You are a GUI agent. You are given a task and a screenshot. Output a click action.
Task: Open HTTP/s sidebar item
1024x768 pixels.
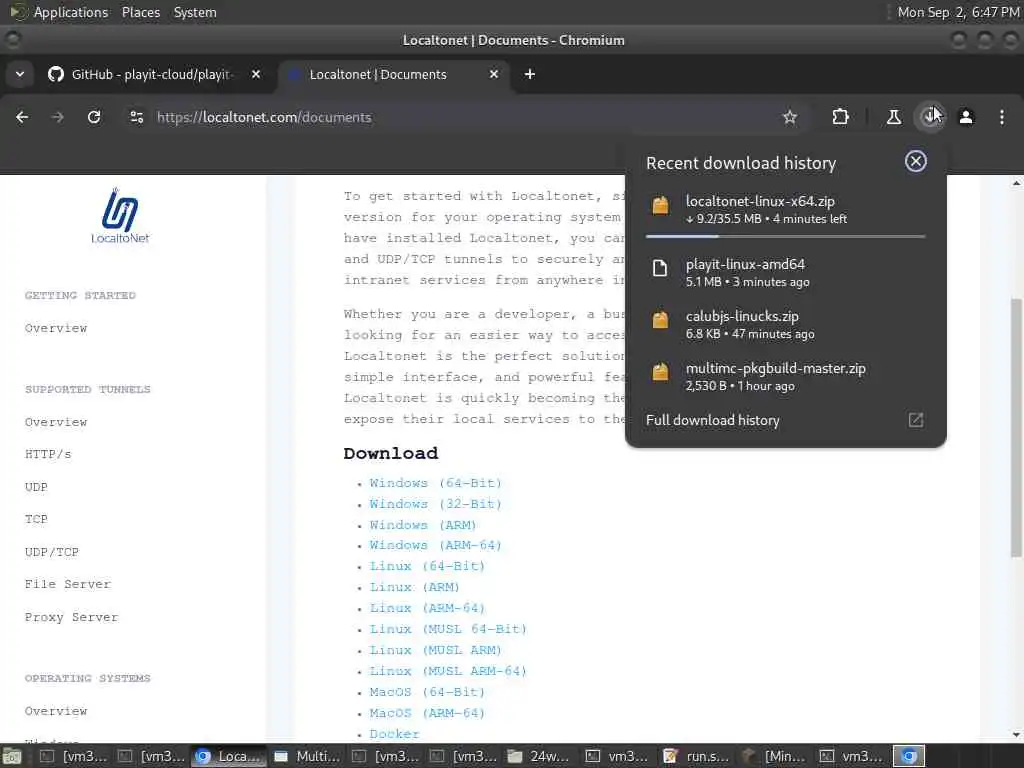pyautogui.click(x=48, y=454)
